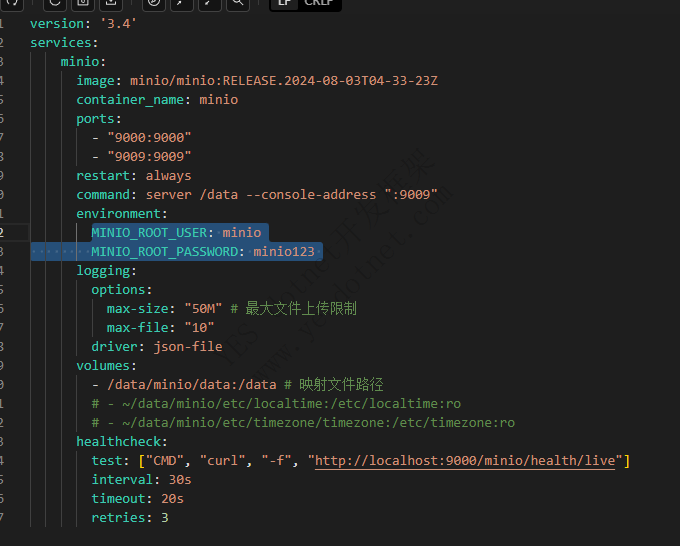Click the "retries" key
680x546 pixels.
(x=118, y=518)
